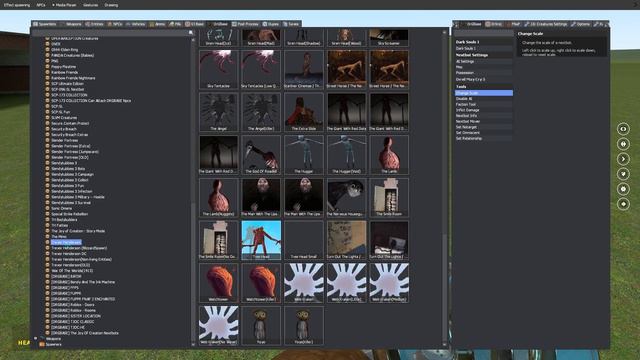Select the Inflict Damage tool
Image resolution: width=640 pixels, height=360 pixels.
tap(484, 110)
